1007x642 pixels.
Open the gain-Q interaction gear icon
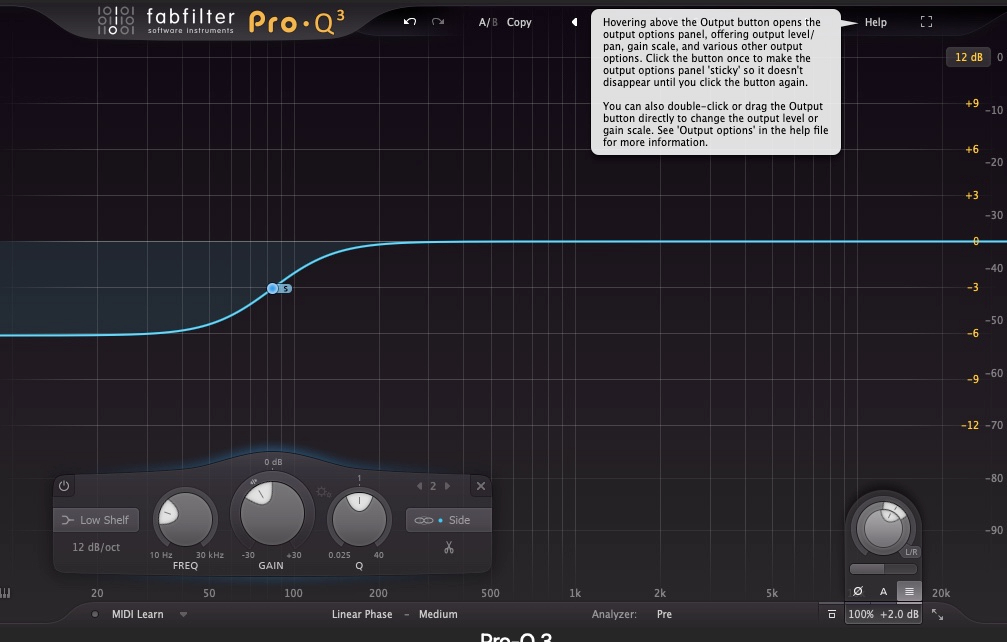click(322, 492)
